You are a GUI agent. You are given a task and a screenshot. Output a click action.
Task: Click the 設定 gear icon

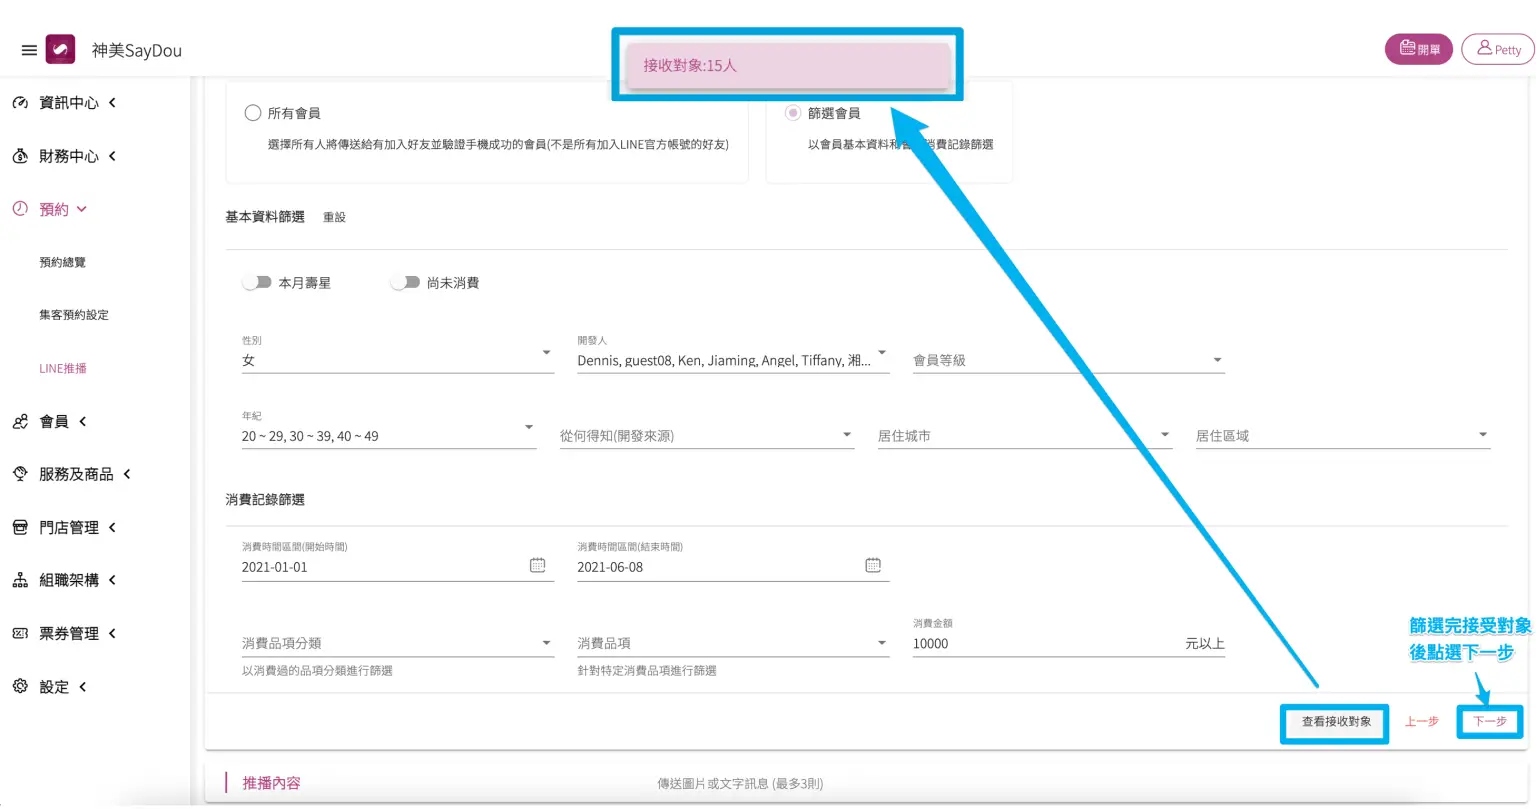(x=20, y=687)
